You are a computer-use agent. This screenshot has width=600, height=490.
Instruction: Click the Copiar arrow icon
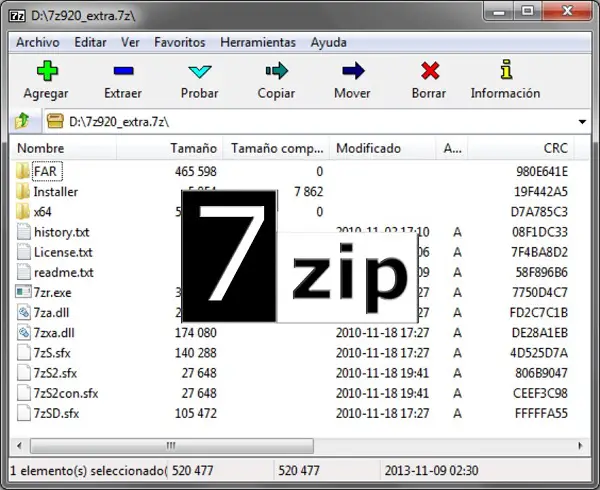[277, 71]
